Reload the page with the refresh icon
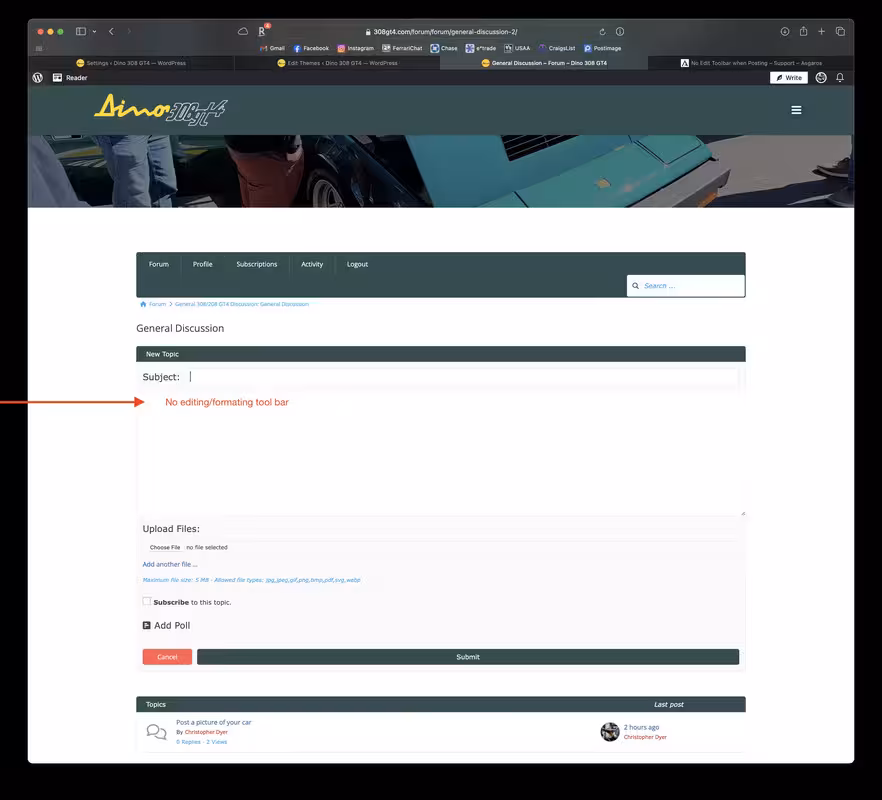This screenshot has width=882, height=800. 602,32
